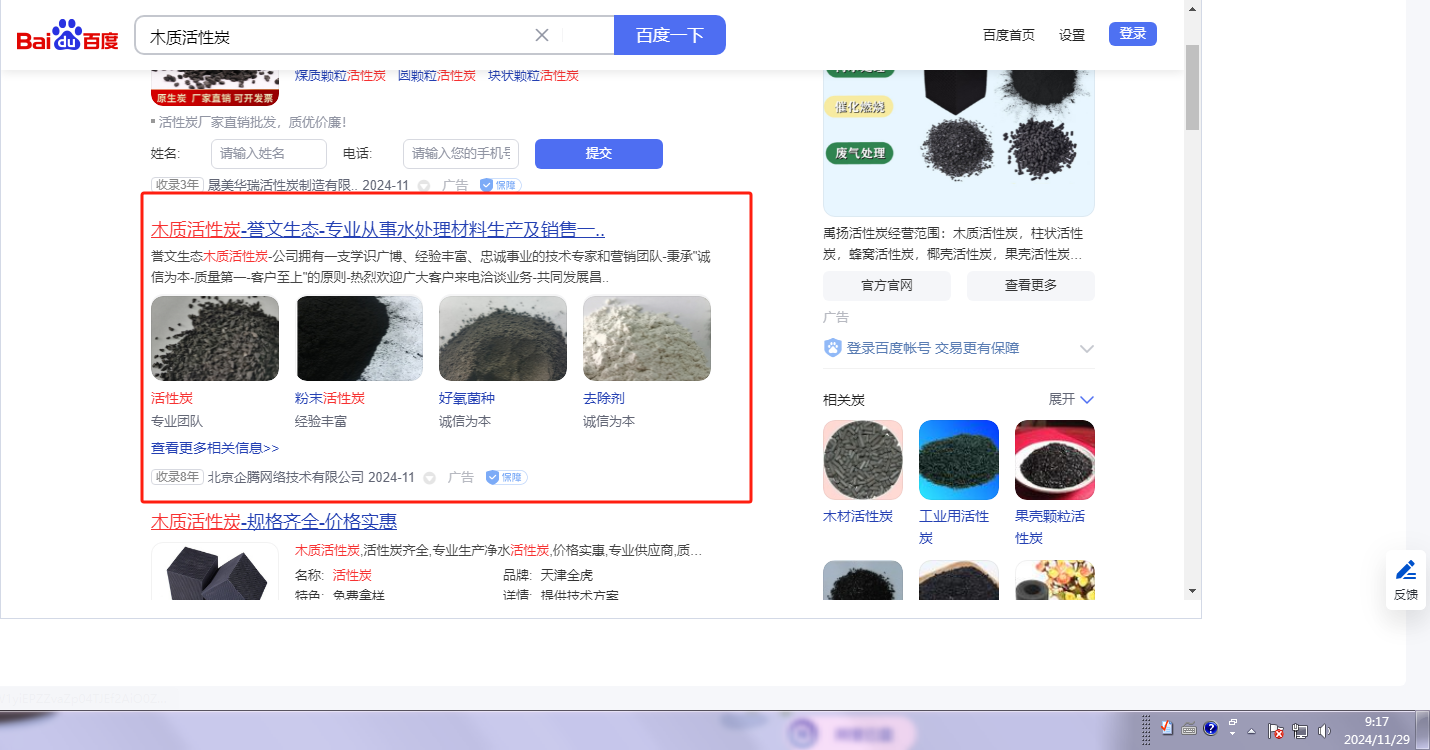Viewport: 1430px width, 750px height.
Task: Click the 登录 login button
Action: tap(1133, 34)
